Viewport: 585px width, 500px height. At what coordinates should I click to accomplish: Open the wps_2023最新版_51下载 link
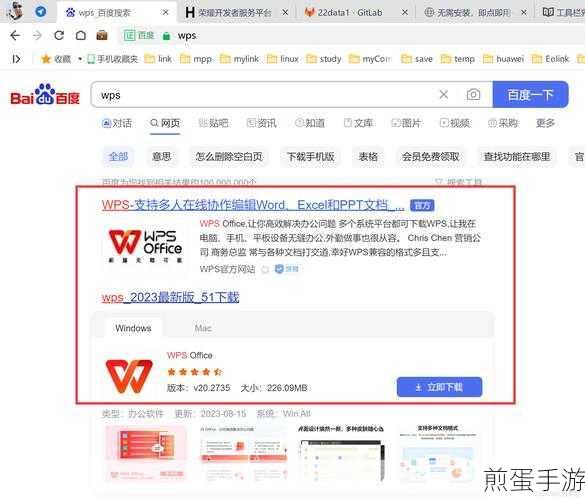170,297
